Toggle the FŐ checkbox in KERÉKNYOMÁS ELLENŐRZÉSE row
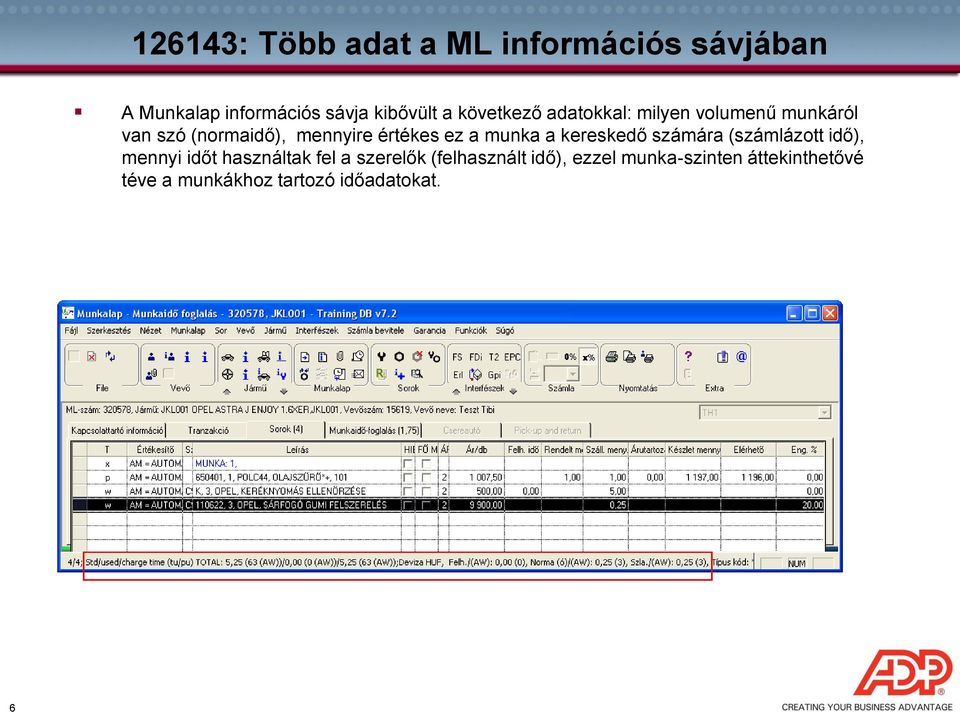960x712 pixels. (x=426, y=491)
